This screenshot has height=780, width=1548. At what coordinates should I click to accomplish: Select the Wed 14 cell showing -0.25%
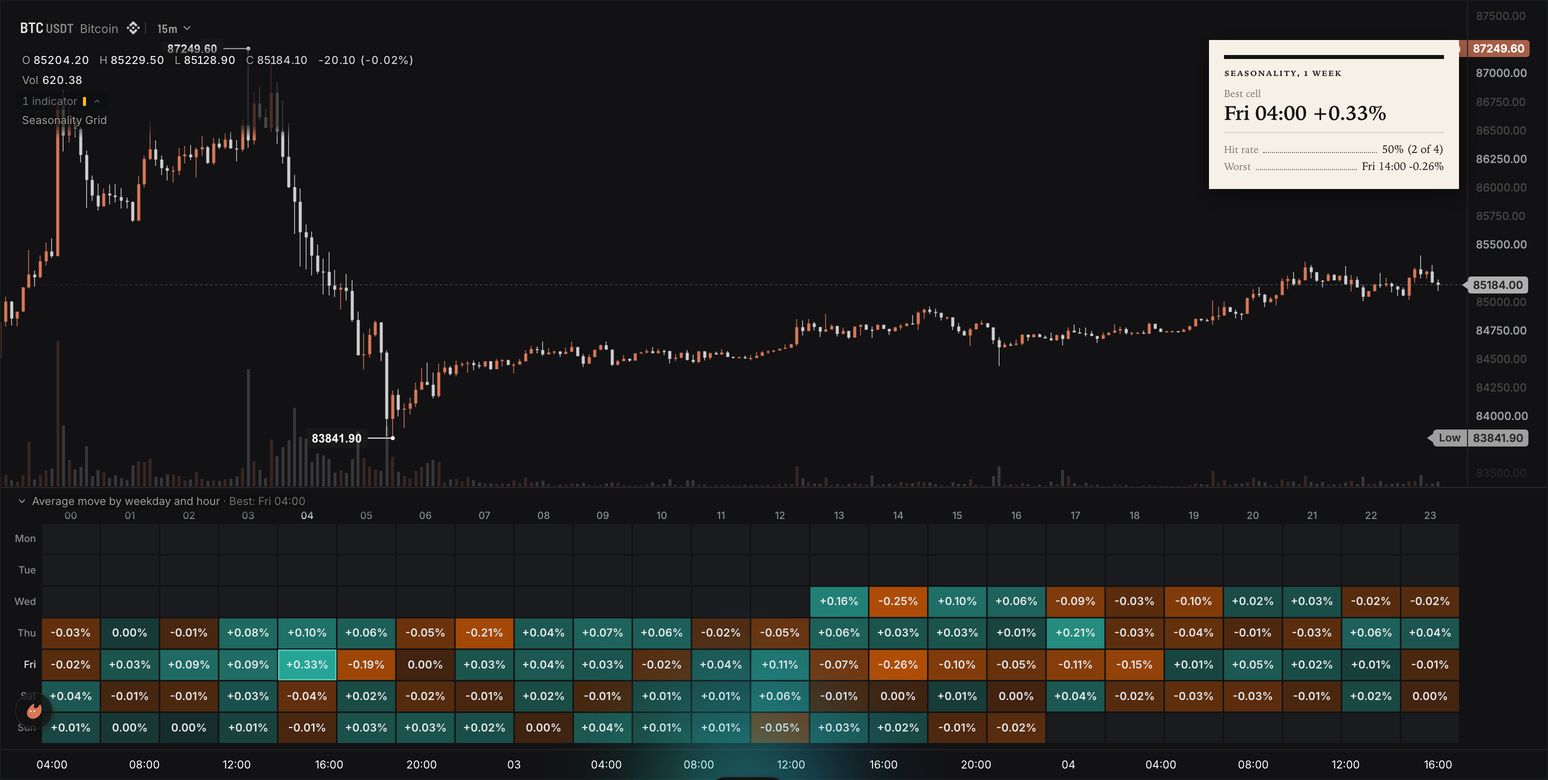click(x=898, y=601)
